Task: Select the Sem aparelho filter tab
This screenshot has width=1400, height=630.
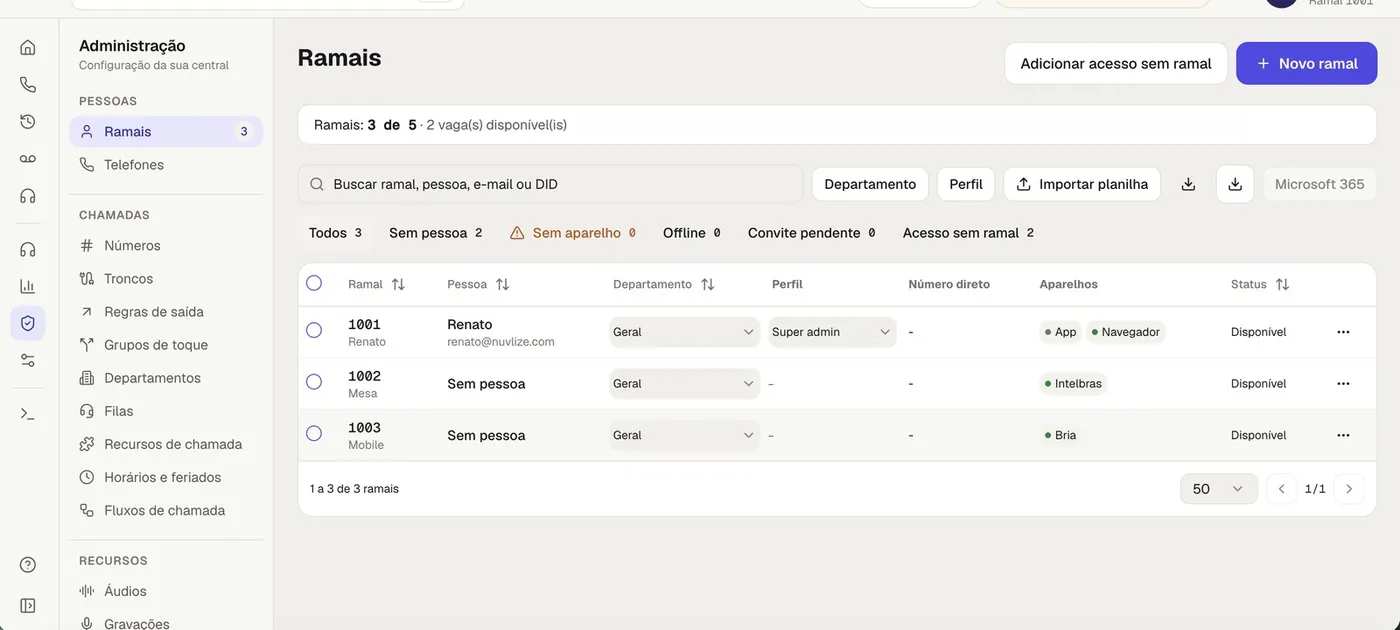Action: coord(573,233)
